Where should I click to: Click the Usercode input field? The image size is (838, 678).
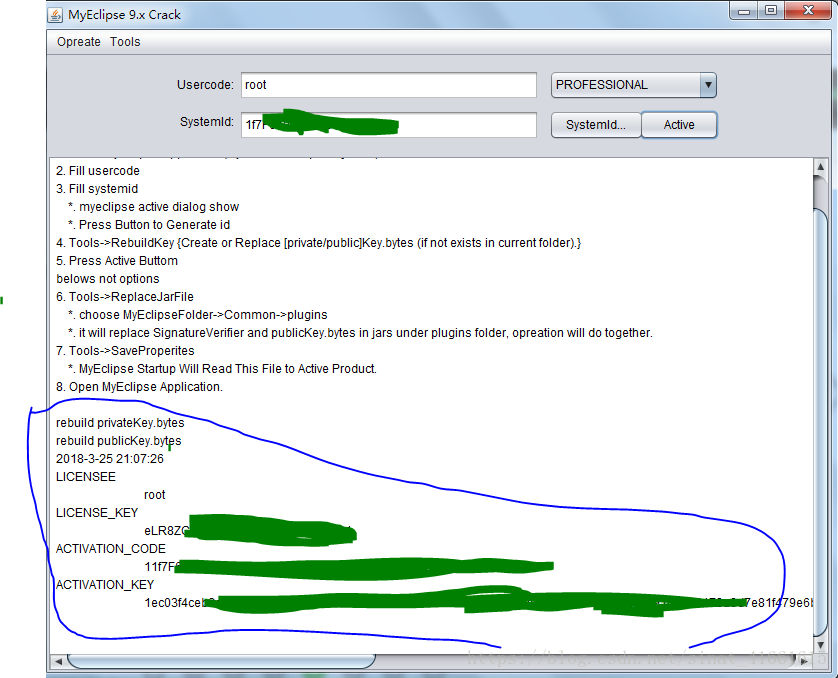(x=389, y=85)
